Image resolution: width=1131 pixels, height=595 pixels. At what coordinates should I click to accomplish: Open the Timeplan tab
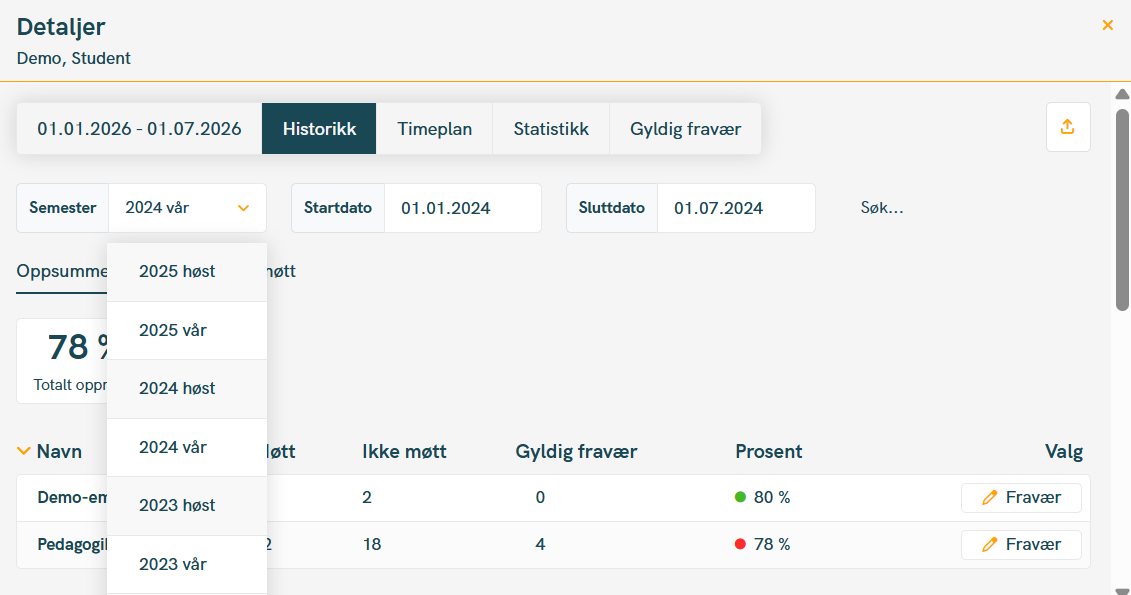pyautogui.click(x=434, y=128)
